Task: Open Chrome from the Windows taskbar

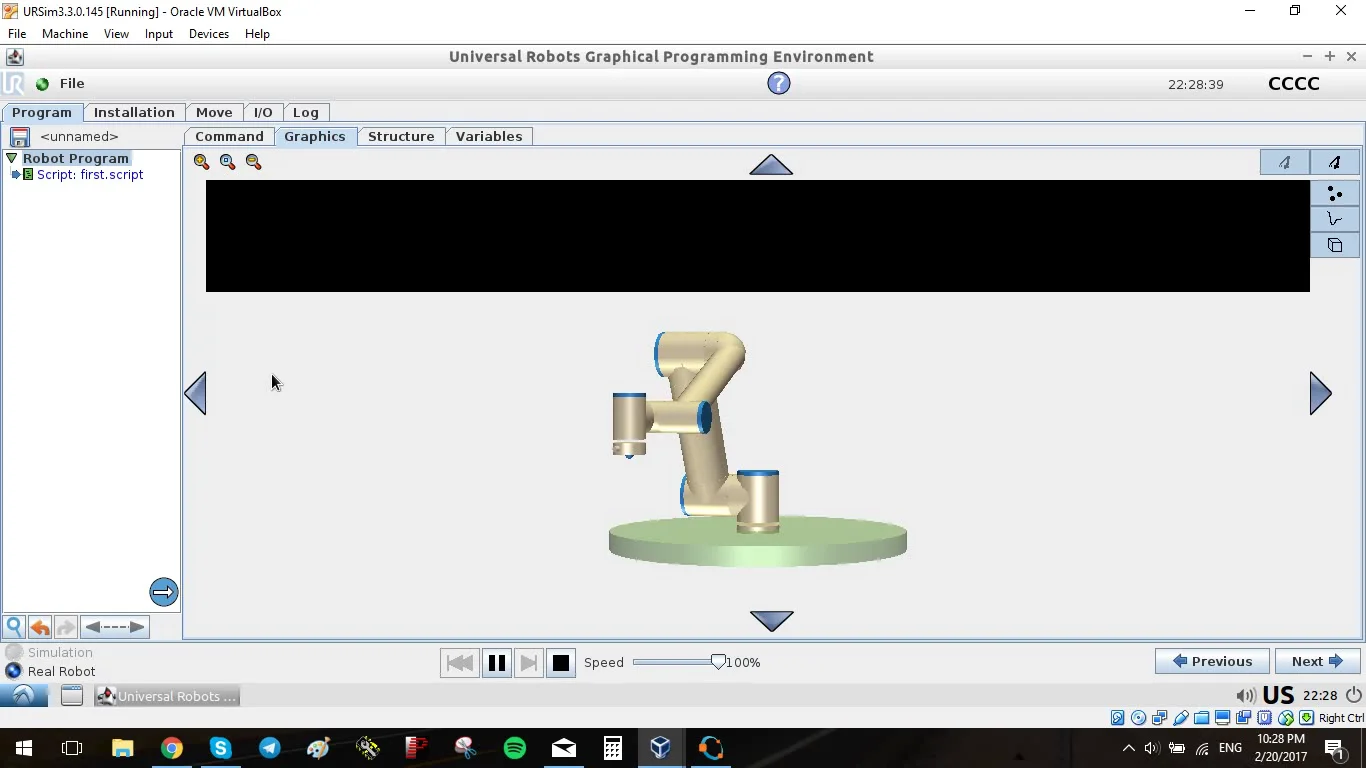Action: pyautogui.click(x=172, y=748)
